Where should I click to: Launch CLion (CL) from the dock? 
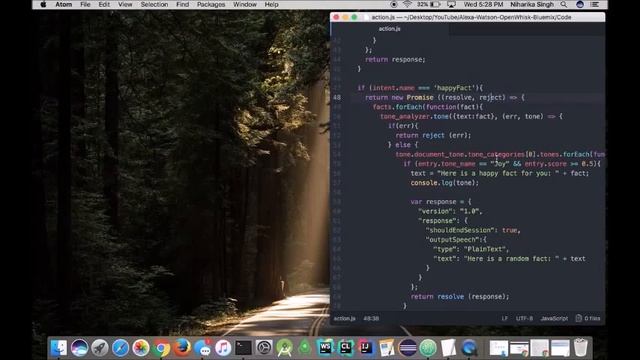[346, 348]
